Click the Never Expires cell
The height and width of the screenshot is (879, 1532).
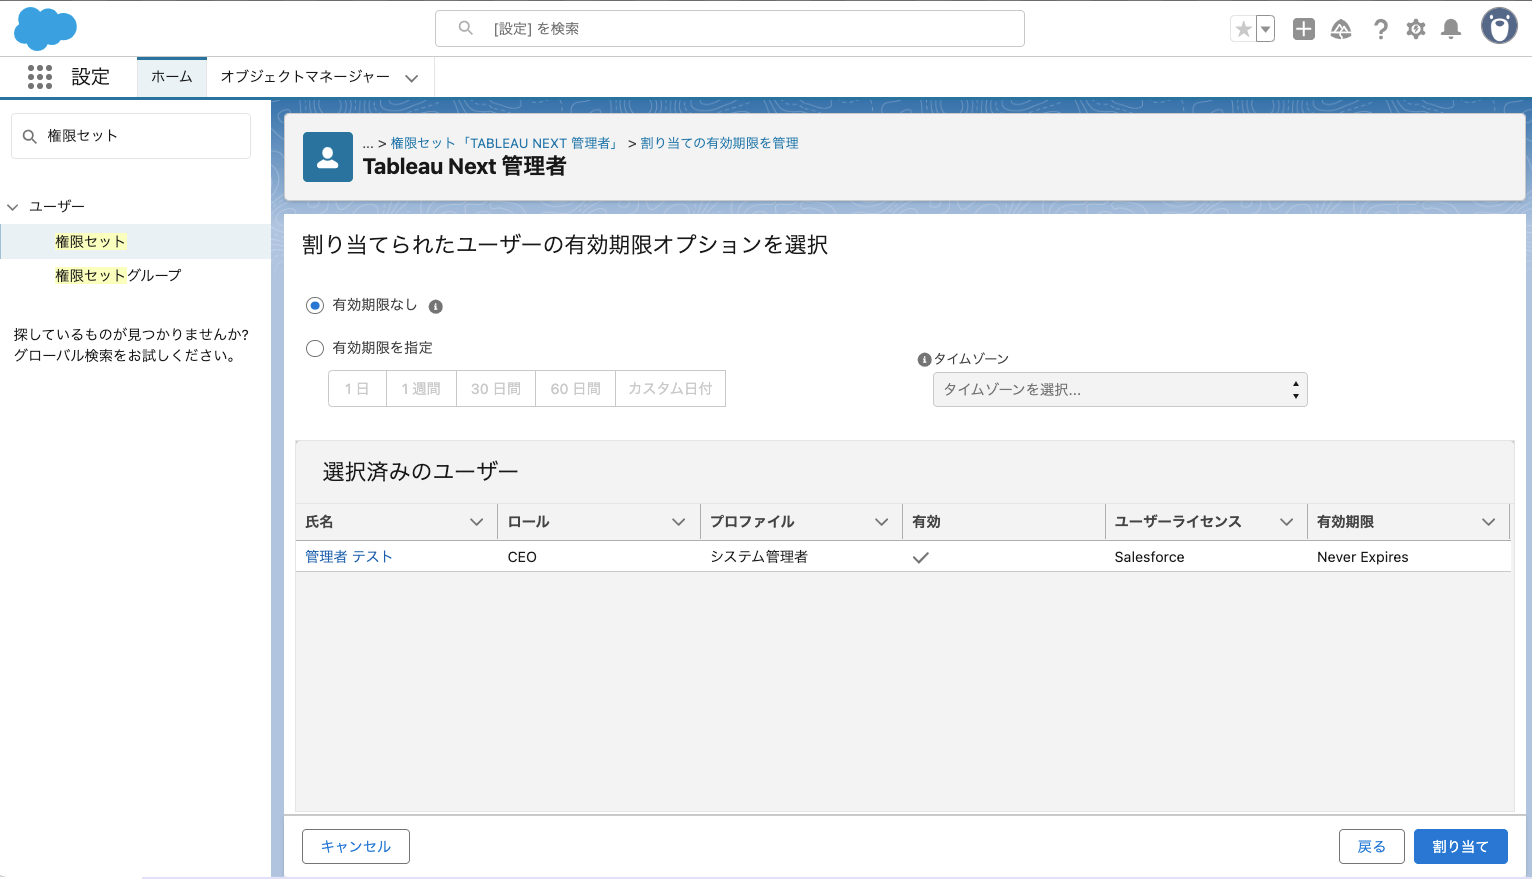[x=1362, y=557]
